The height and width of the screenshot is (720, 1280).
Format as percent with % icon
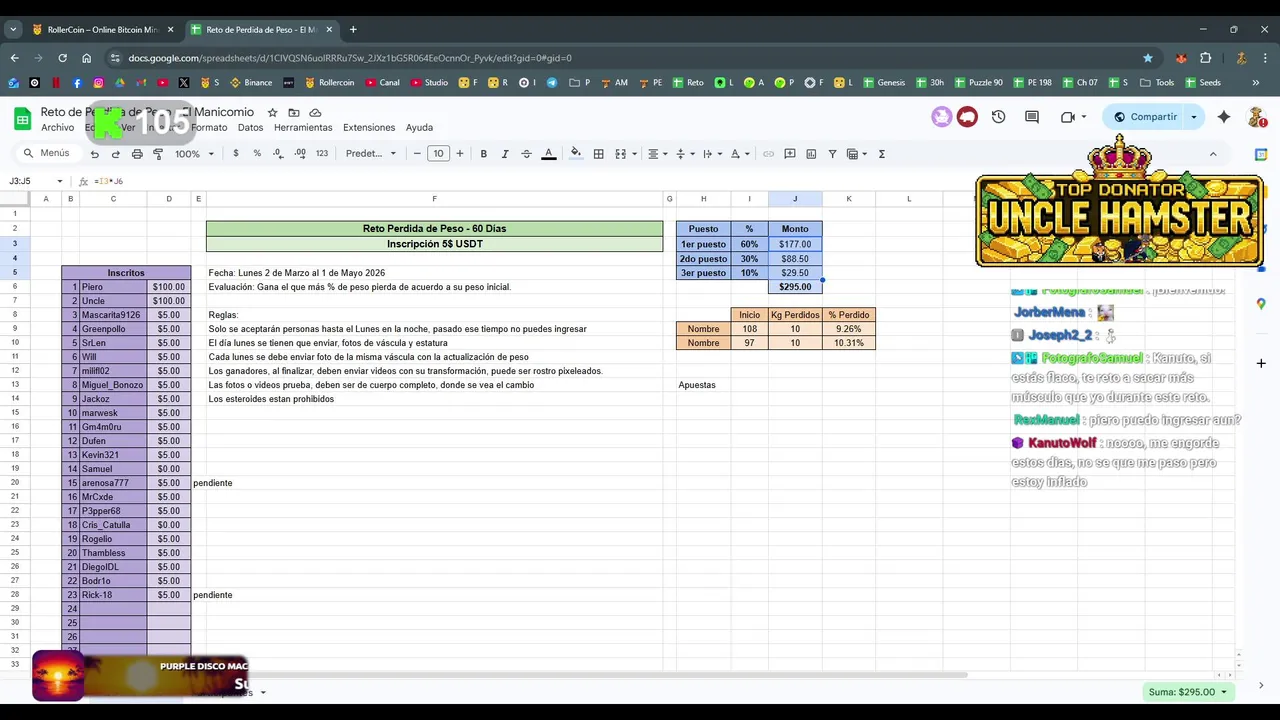257,154
